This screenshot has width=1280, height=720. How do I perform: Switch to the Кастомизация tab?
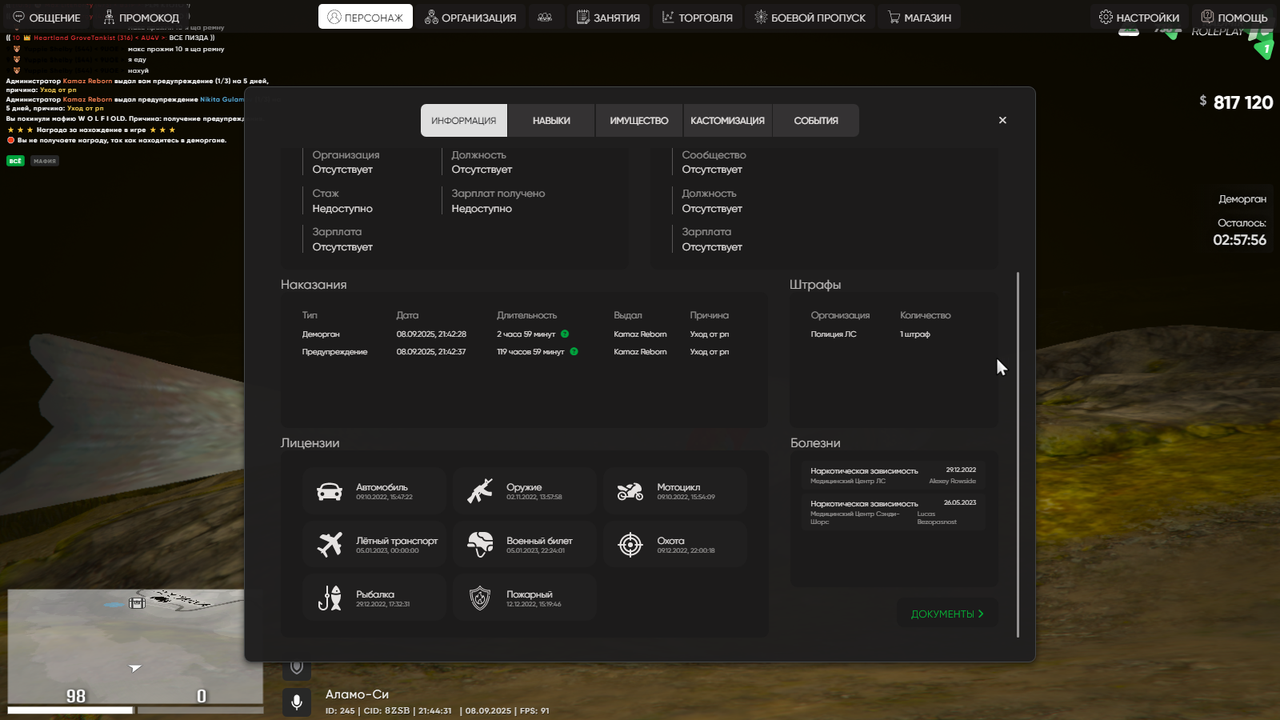(x=727, y=120)
